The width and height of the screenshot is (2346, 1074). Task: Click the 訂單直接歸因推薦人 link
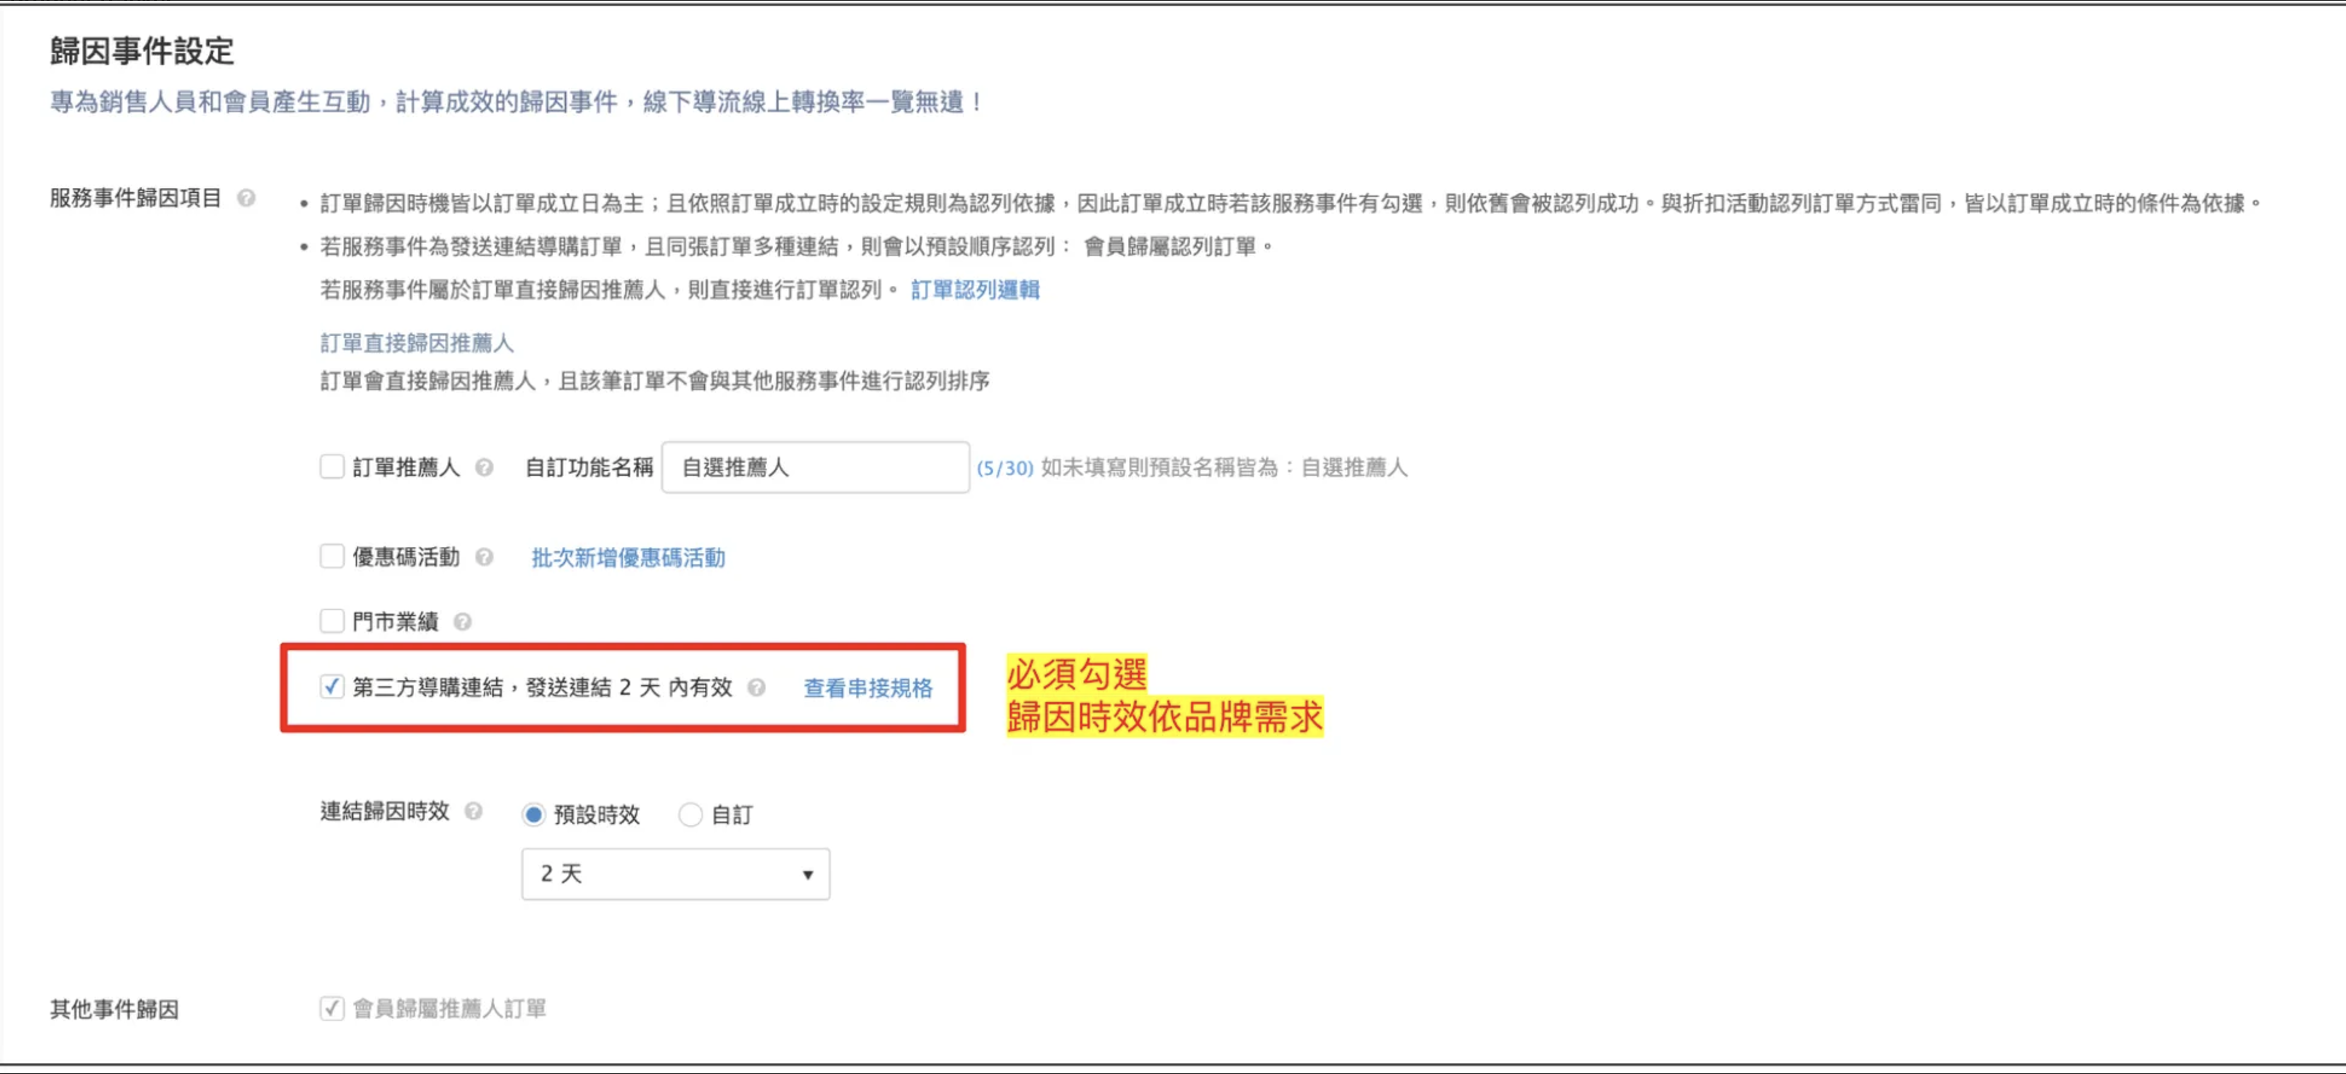click(416, 343)
